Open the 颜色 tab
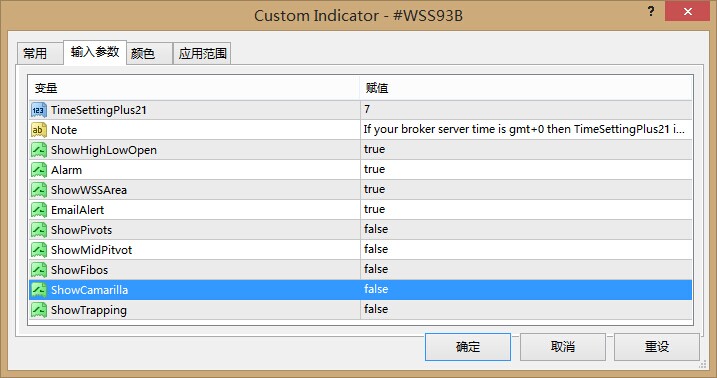This screenshot has width=717, height=378. click(x=149, y=53)
